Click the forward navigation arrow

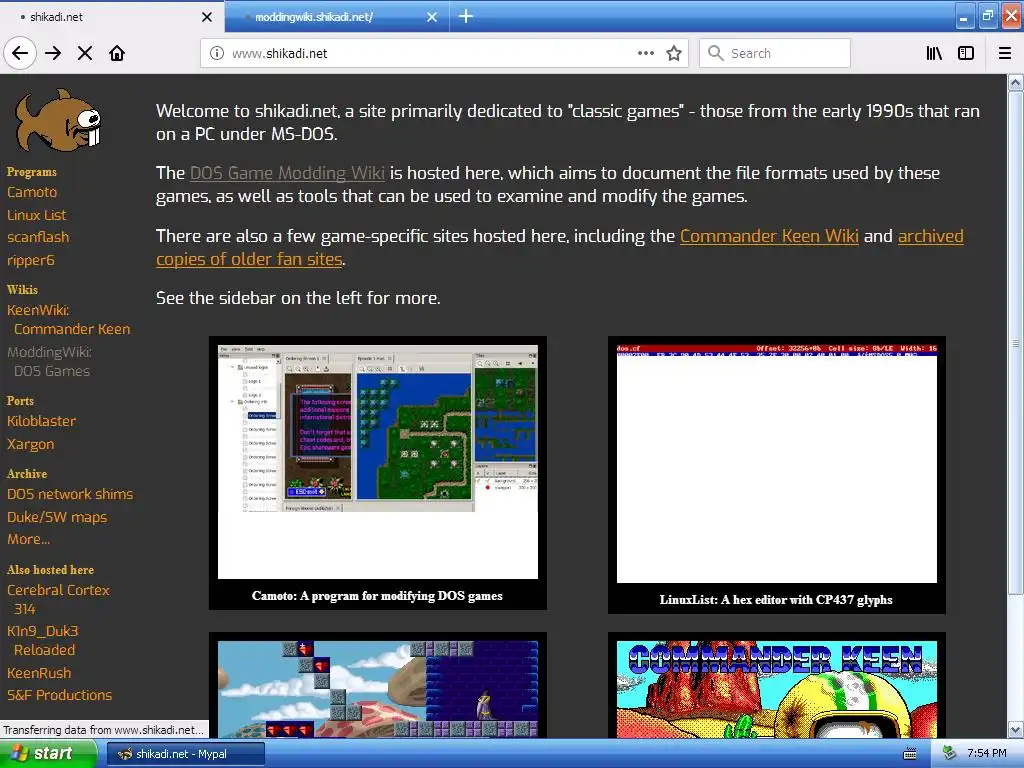pyautogui.click(x=53, y=53)
